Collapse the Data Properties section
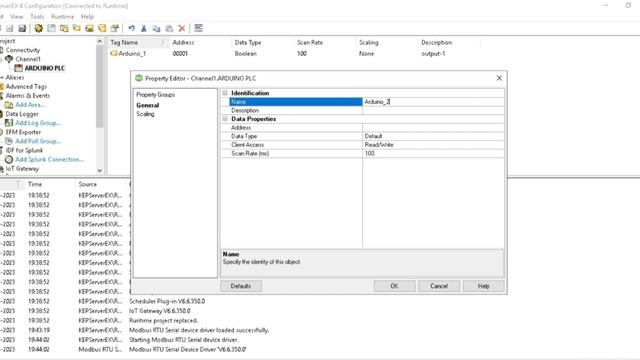640x360 pixels. pyautogui.click(x=225, y=119)
